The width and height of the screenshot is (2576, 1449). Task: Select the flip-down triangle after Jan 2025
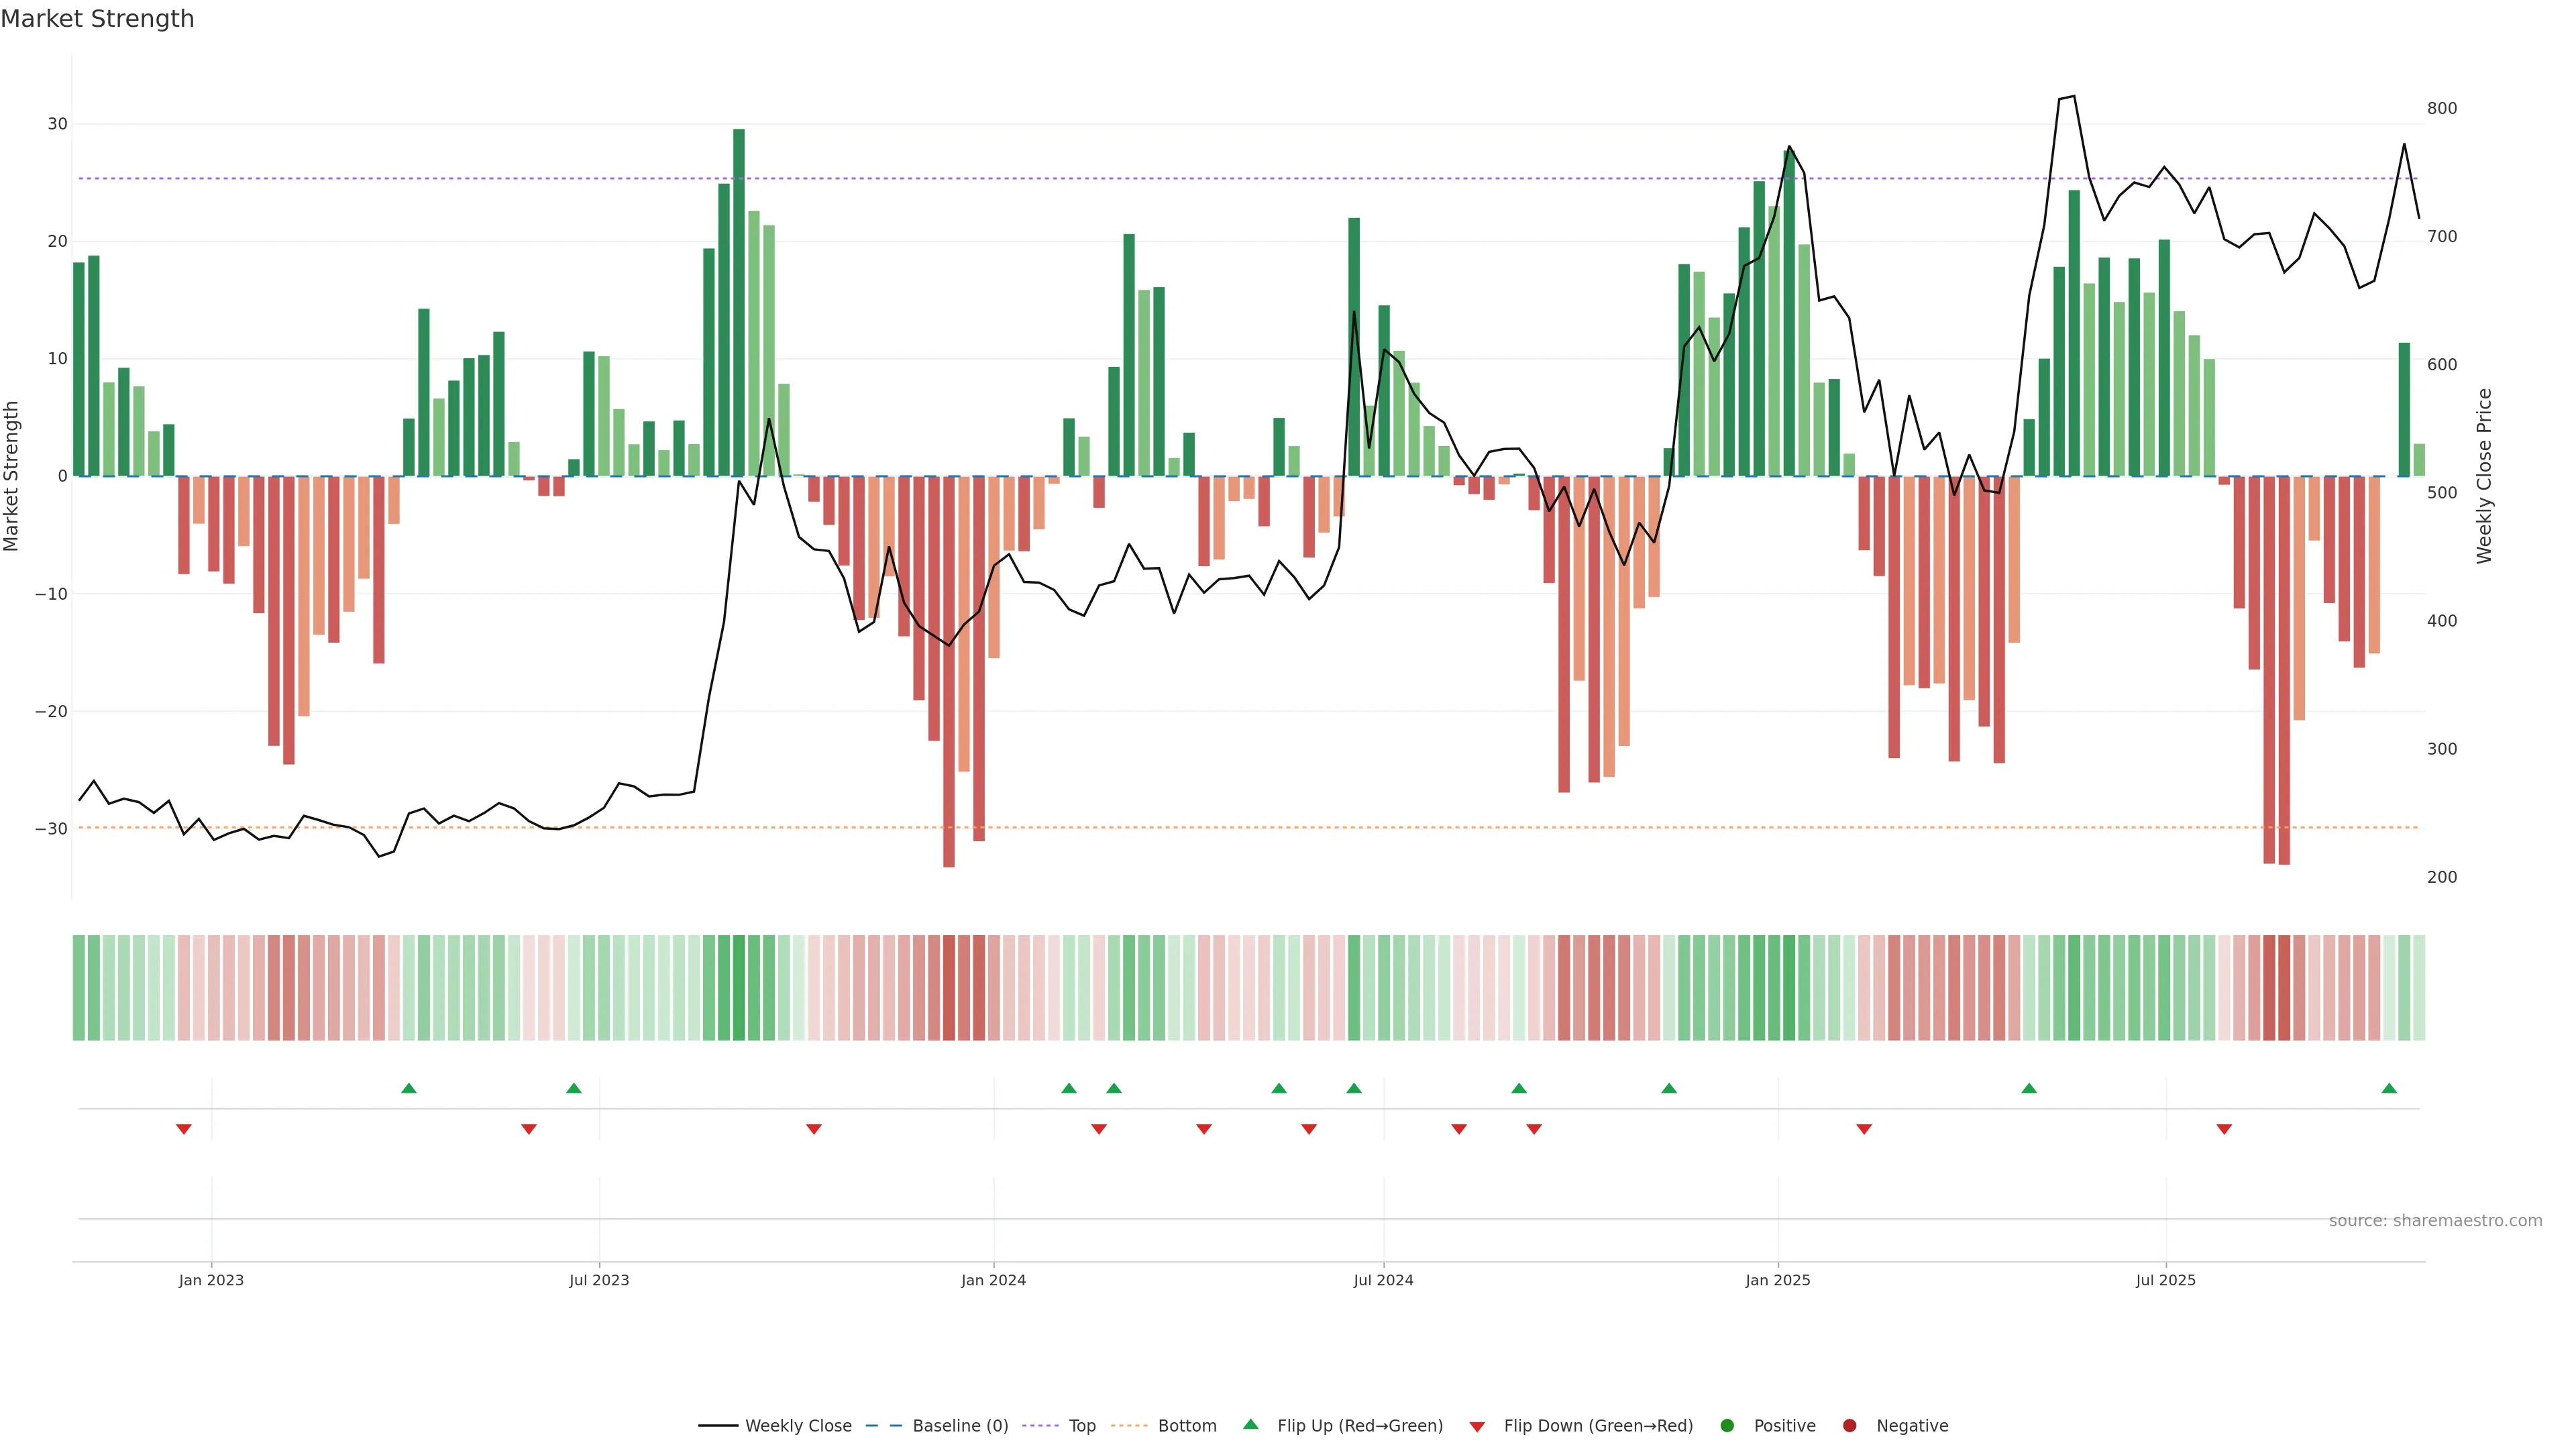coord(1864,1129)
